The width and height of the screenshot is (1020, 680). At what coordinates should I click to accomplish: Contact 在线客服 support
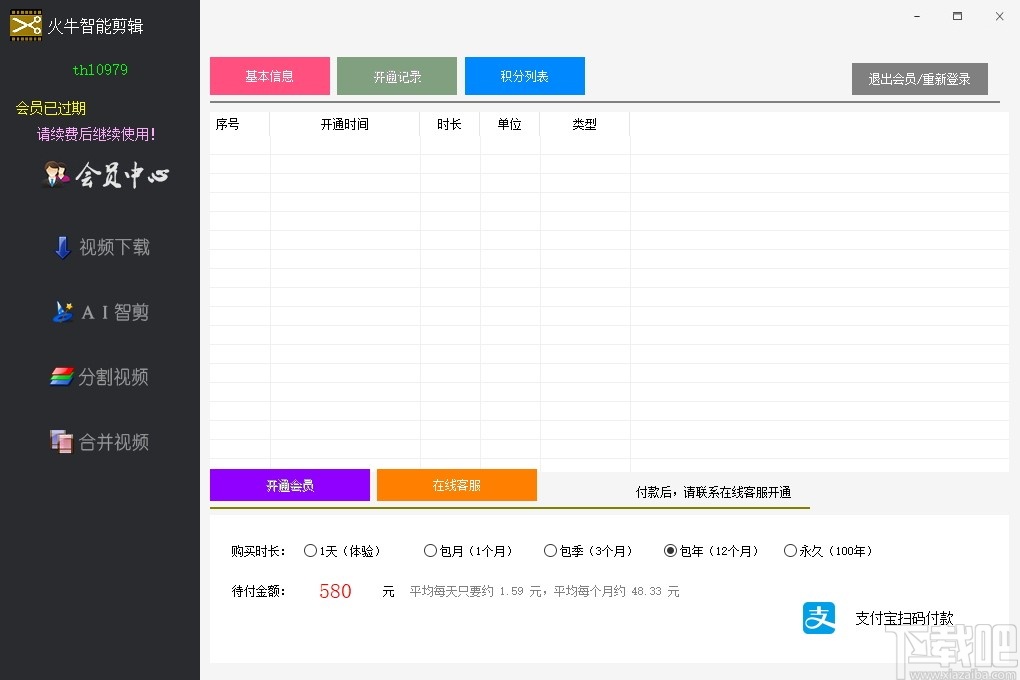click(x=456, y=485)
